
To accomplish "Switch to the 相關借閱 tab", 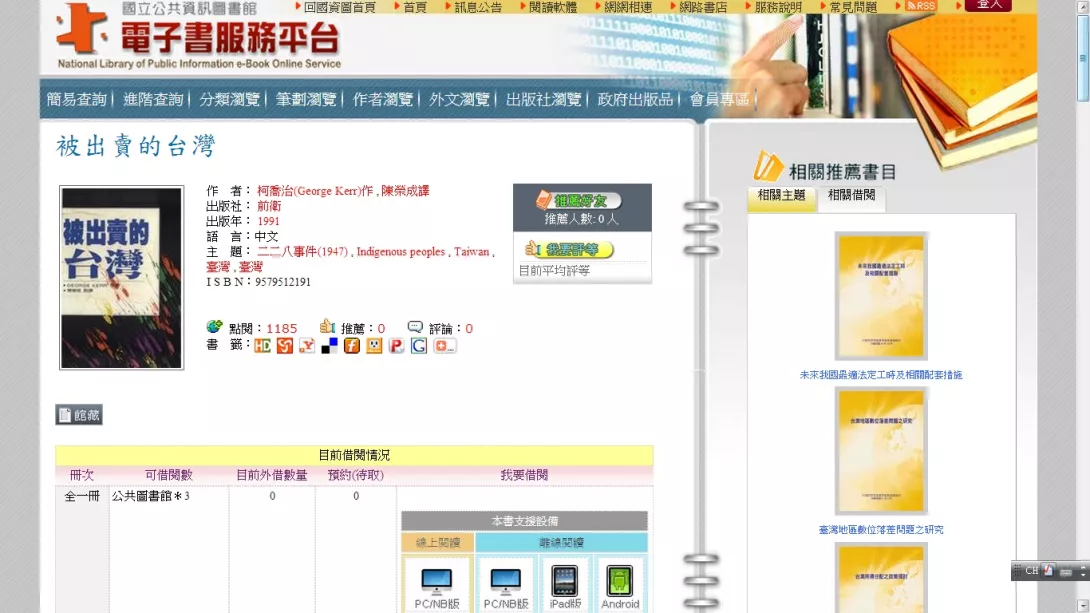I will tap(852, 197).
